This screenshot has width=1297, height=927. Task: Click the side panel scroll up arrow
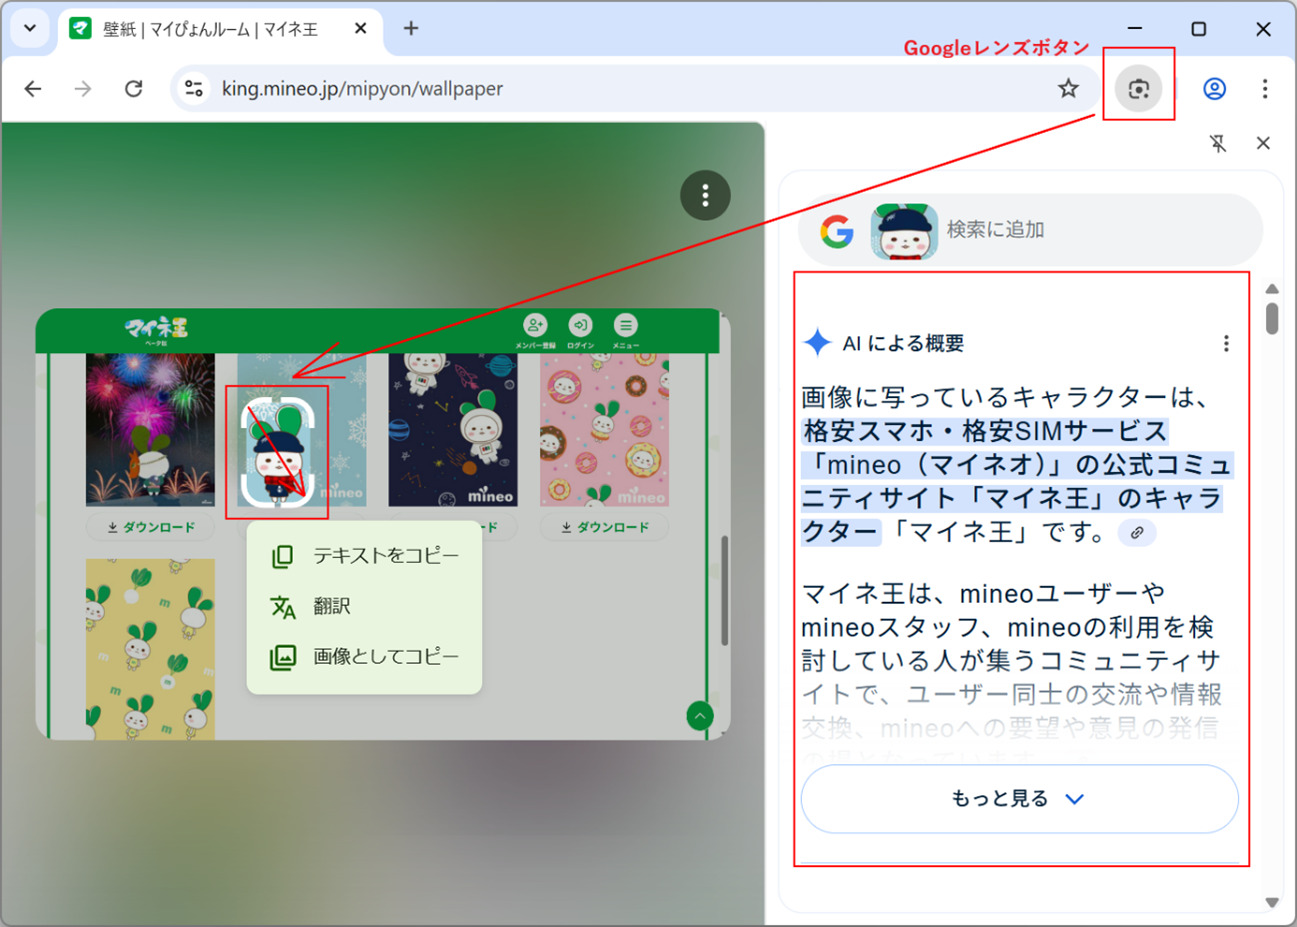click(x=1272, y=289)
